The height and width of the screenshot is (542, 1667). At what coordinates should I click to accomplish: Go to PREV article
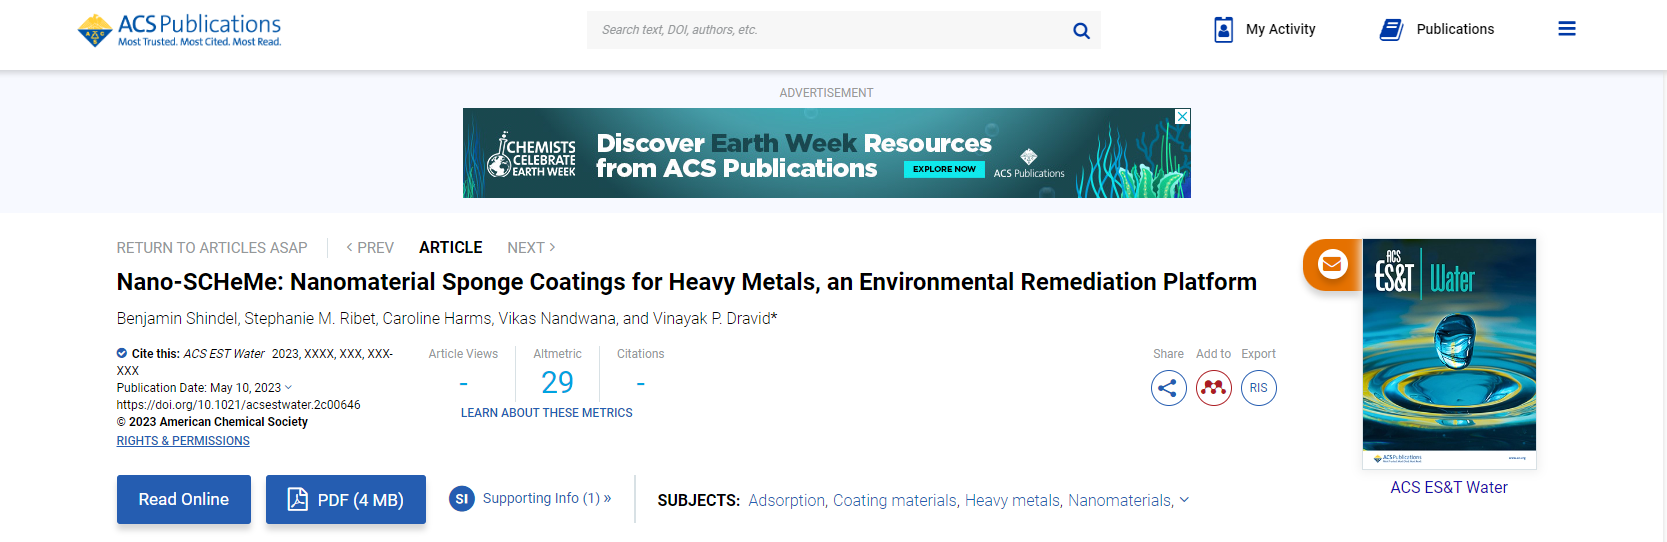tap(370, 248)
